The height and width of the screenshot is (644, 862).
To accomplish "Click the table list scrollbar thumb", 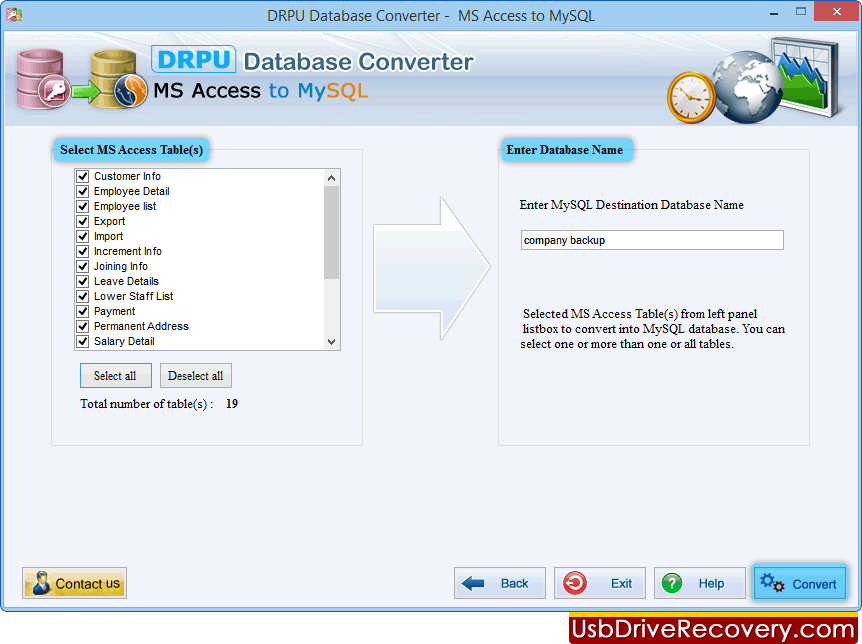I will (331, 233).
